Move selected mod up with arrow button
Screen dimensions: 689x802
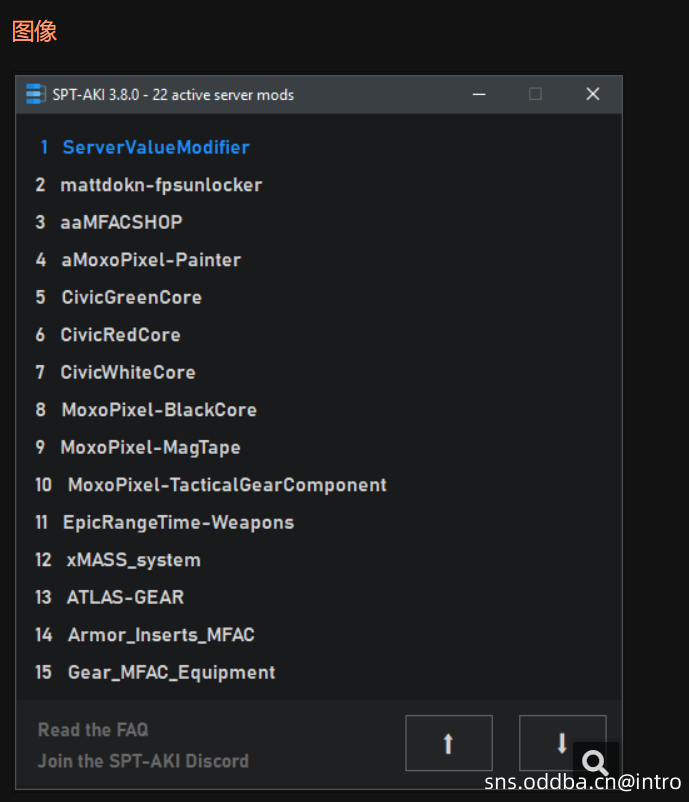(x=449, y=743)
